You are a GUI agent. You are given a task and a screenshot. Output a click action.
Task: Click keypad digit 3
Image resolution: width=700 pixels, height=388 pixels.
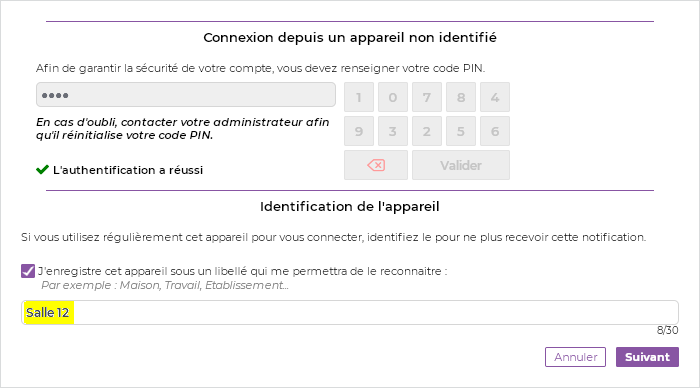point(393,131)
